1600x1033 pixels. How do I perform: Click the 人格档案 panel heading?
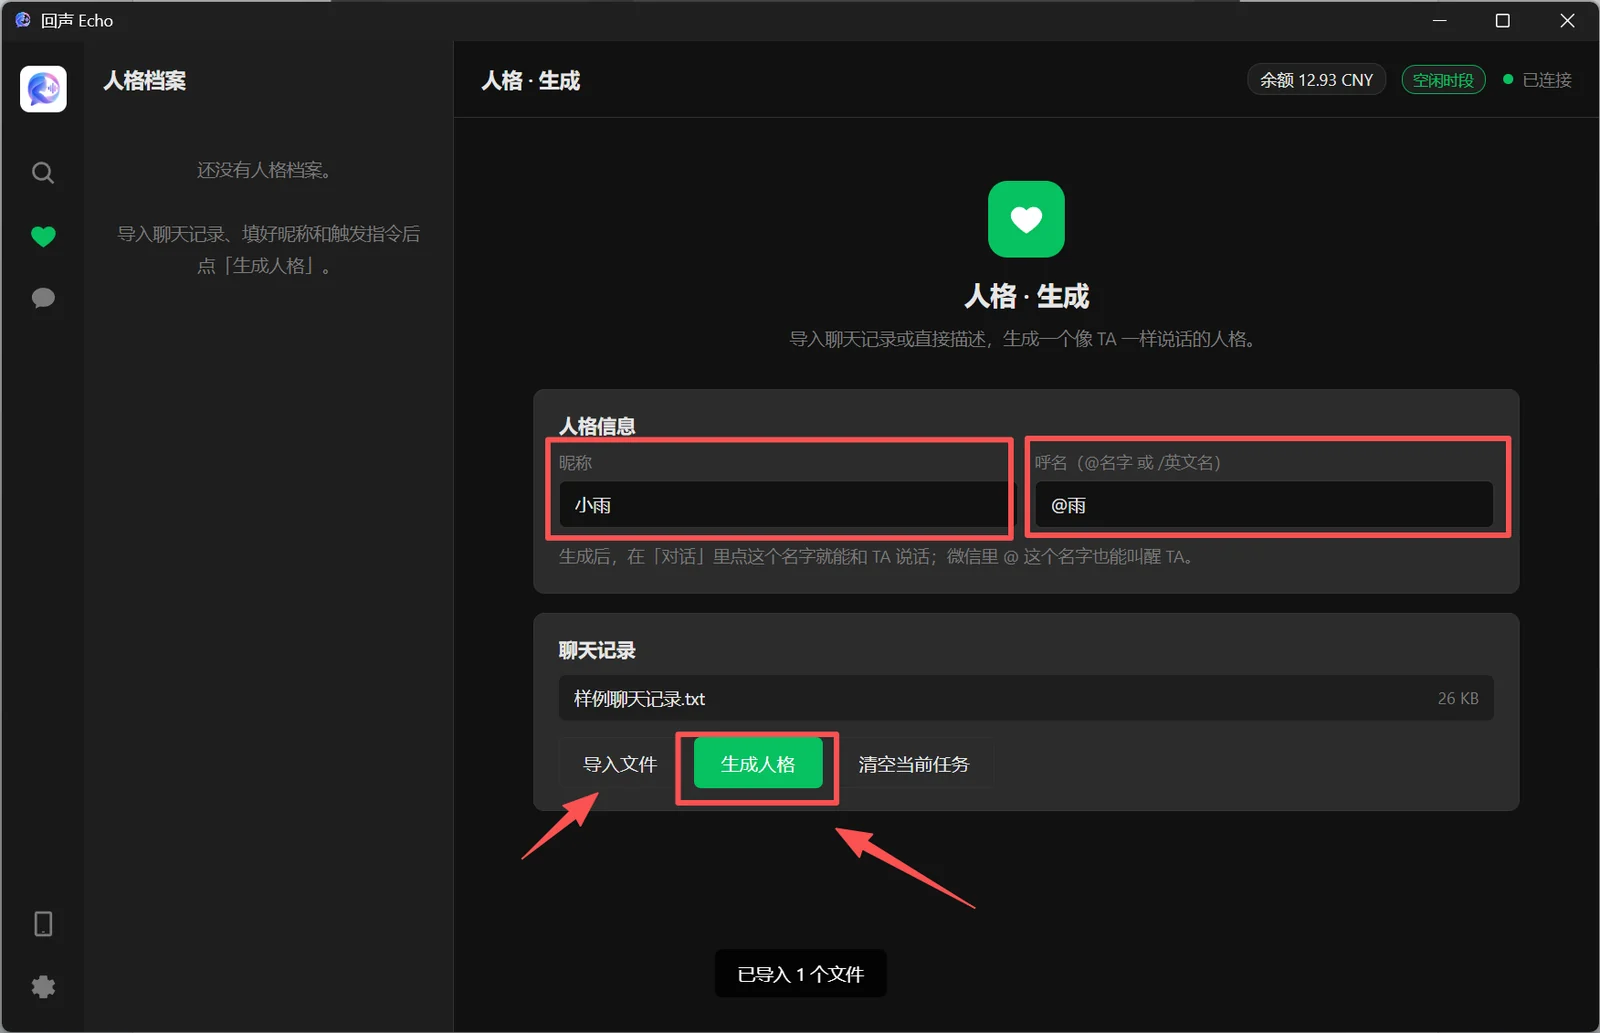[145, 81]
